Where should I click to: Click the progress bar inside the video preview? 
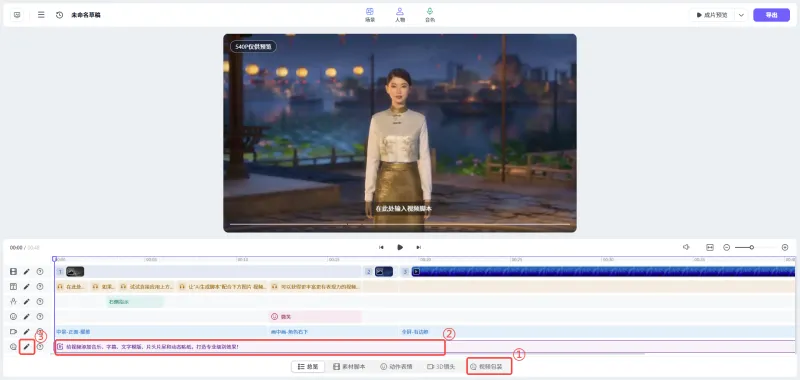pos(400,224)
